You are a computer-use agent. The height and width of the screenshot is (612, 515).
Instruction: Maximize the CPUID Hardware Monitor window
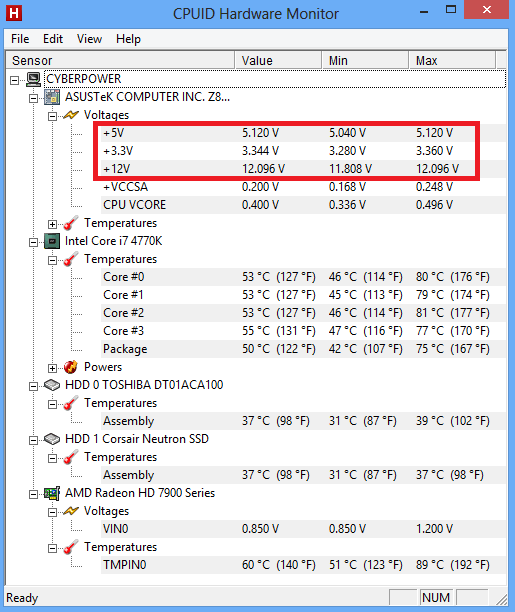pyautogui.click(x=451, y=10)
